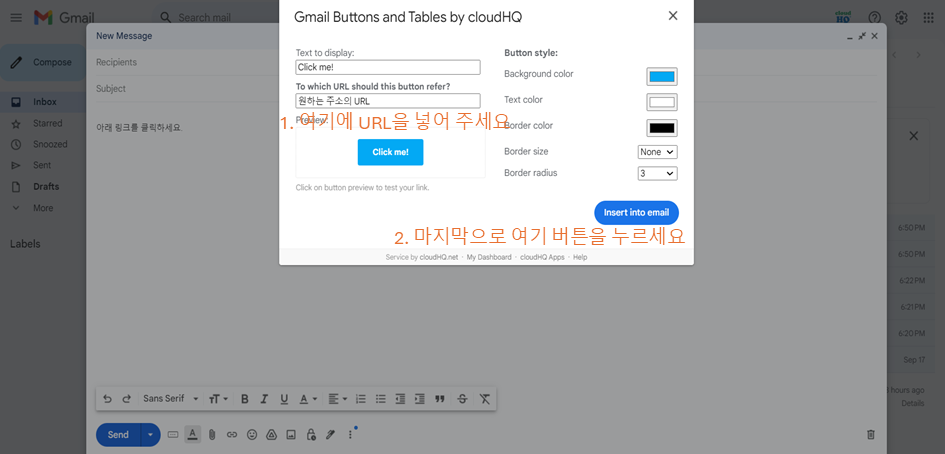The width and height of the screenshot is (945, 454).
Task: Open the My Dashboard link
Action: (489, 257)
